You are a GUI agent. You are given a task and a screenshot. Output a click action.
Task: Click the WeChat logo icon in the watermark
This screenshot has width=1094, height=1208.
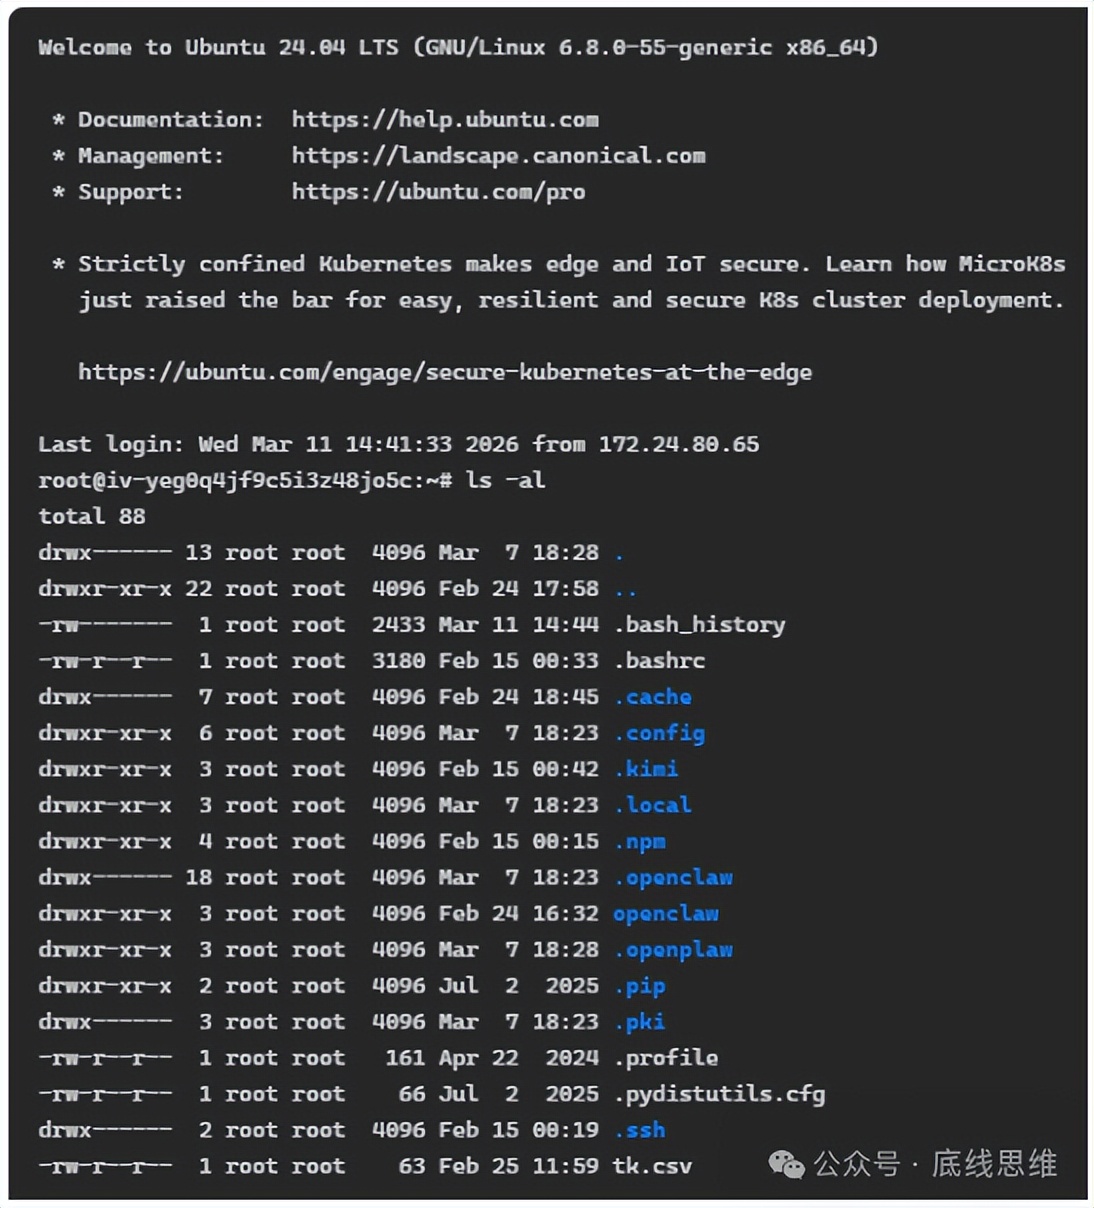786,1164
